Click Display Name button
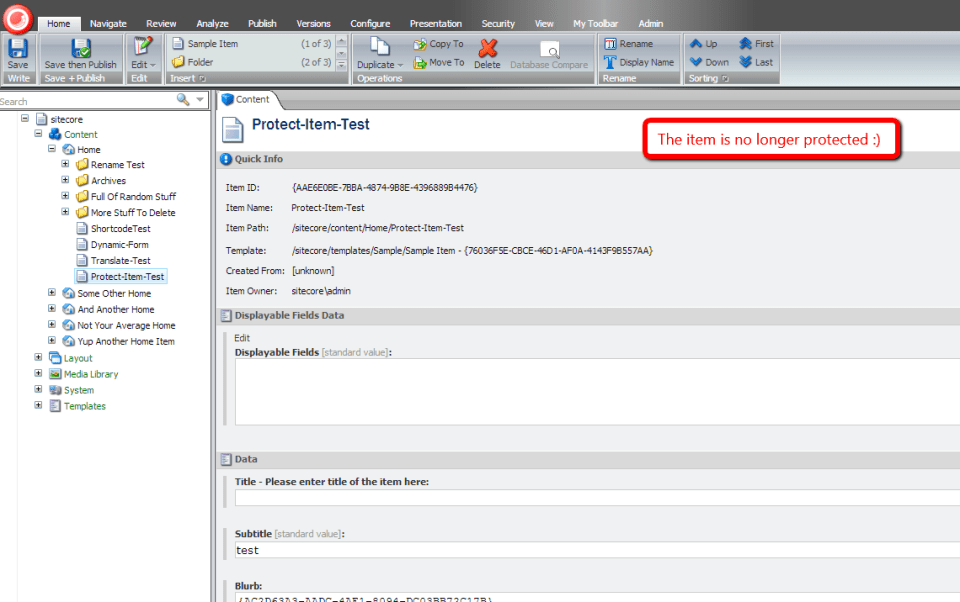The width and height of the screenshot is (960, 602). click(638, 62)
